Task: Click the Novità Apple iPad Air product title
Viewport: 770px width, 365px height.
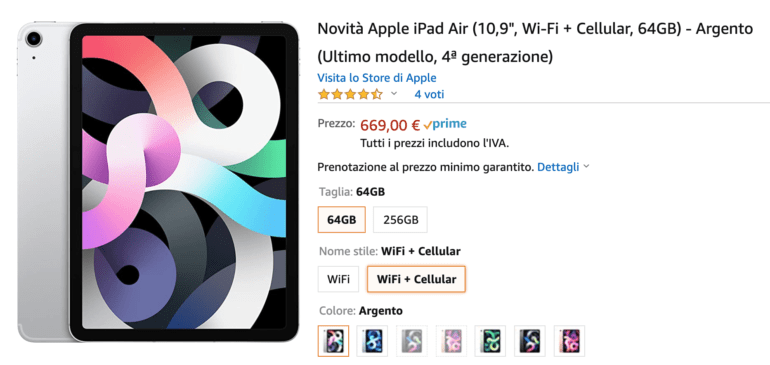Action: pyautogui.click(x=535, y=43)
